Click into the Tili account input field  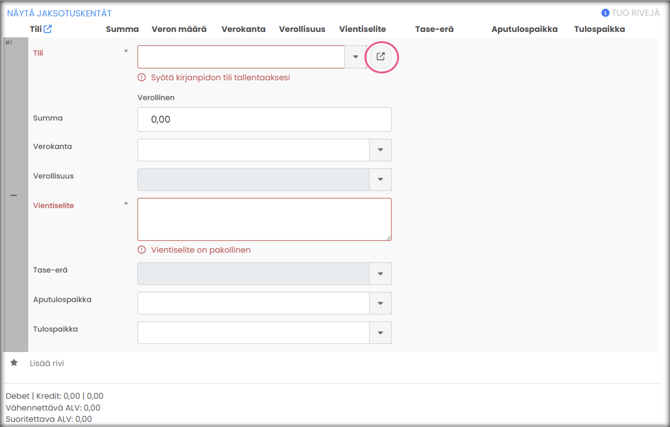coord(240,57)
